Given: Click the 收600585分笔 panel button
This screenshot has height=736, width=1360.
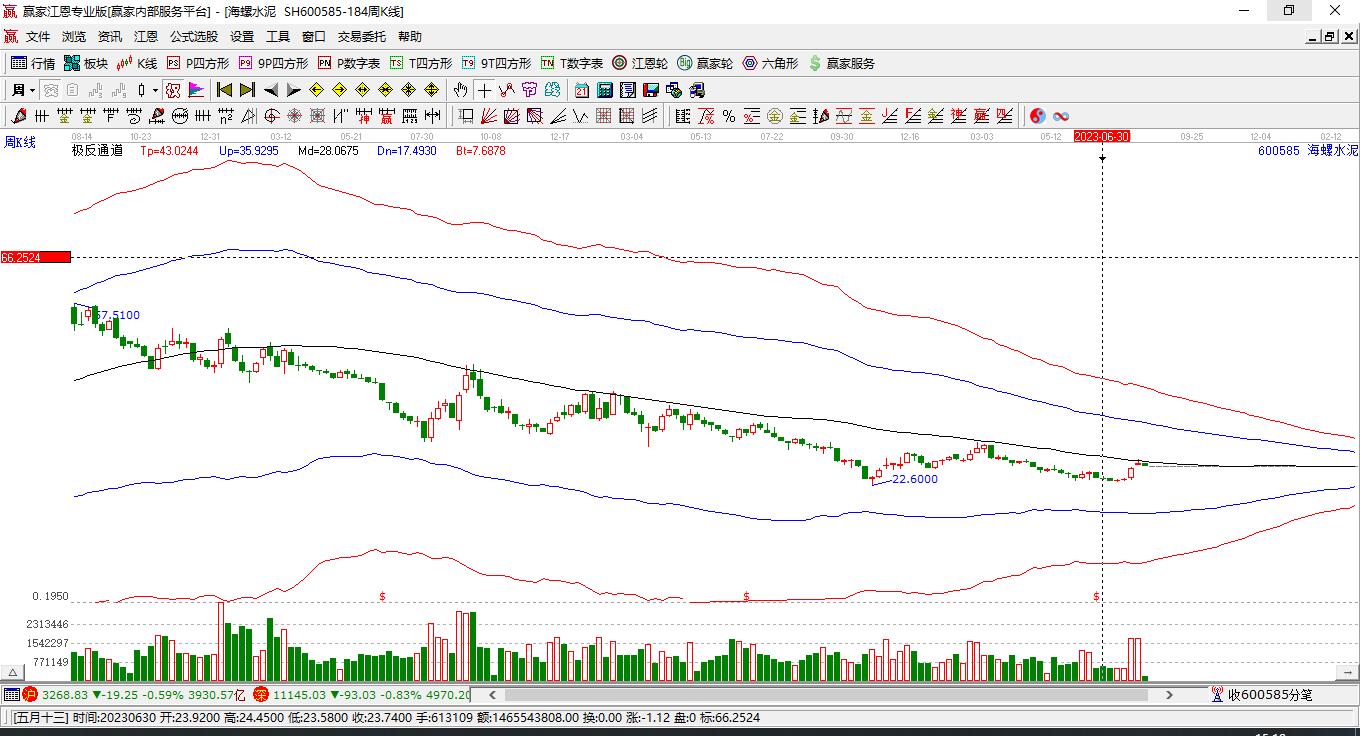Looking at the screenshot, I should pos(1262,694).
